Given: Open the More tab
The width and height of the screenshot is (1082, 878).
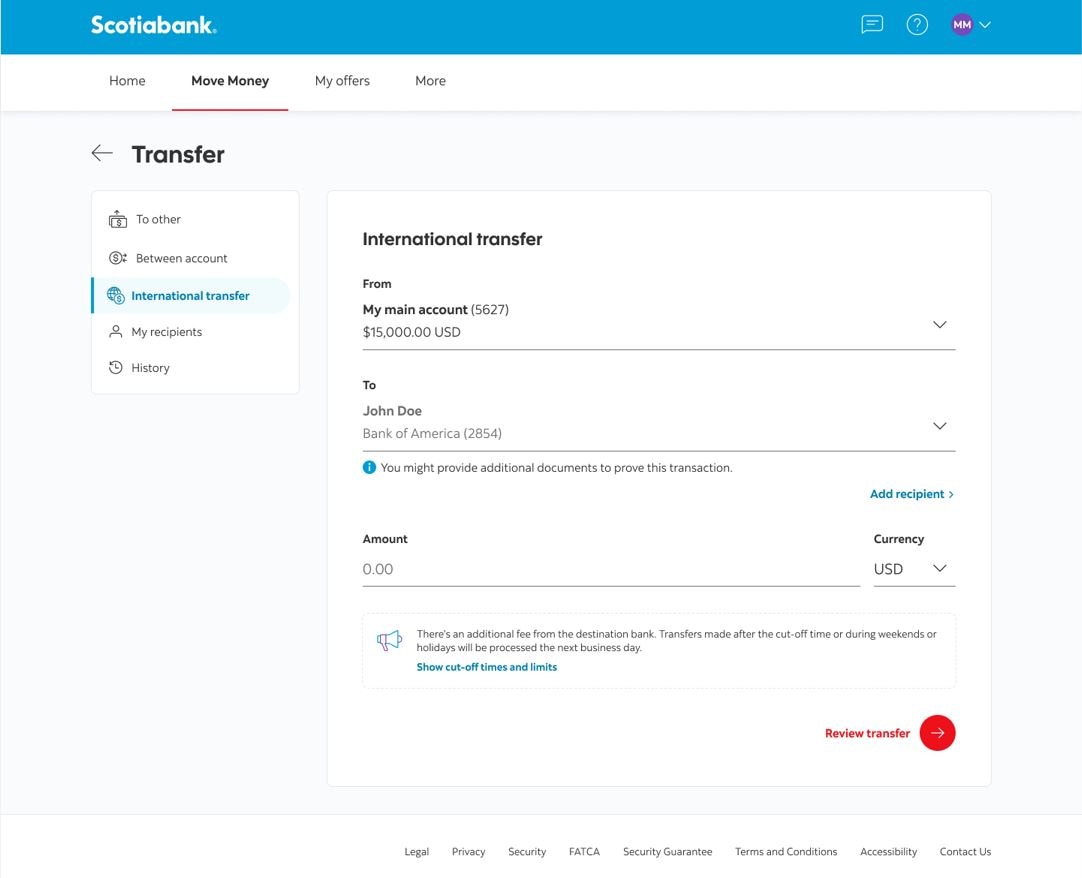Looking at the screenshot, I should (431, 81).
